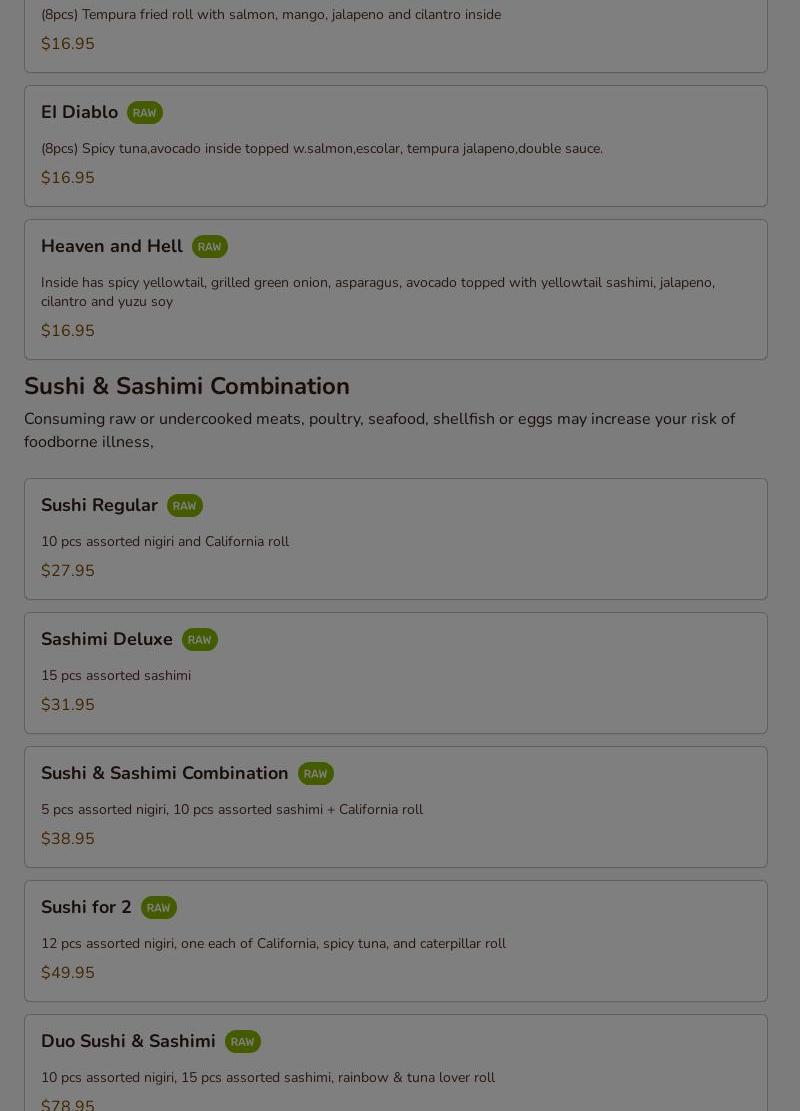
Task: Click the Sushi & Sashimi Combination section heading
Action: click(187, 386)
